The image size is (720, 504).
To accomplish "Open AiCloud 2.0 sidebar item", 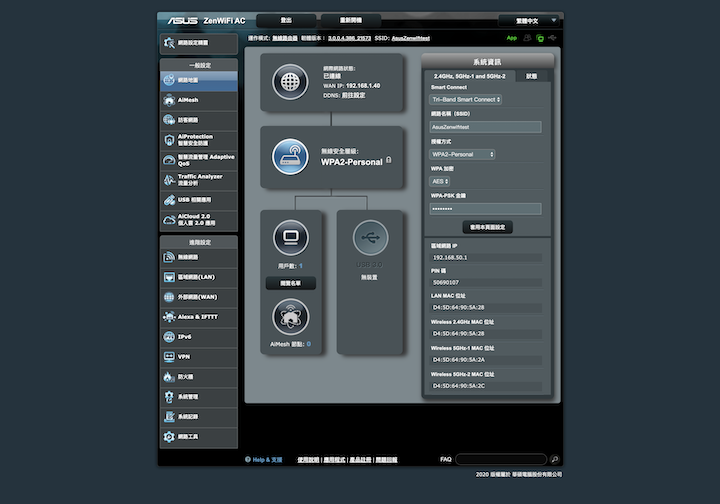I will [199, 220].
